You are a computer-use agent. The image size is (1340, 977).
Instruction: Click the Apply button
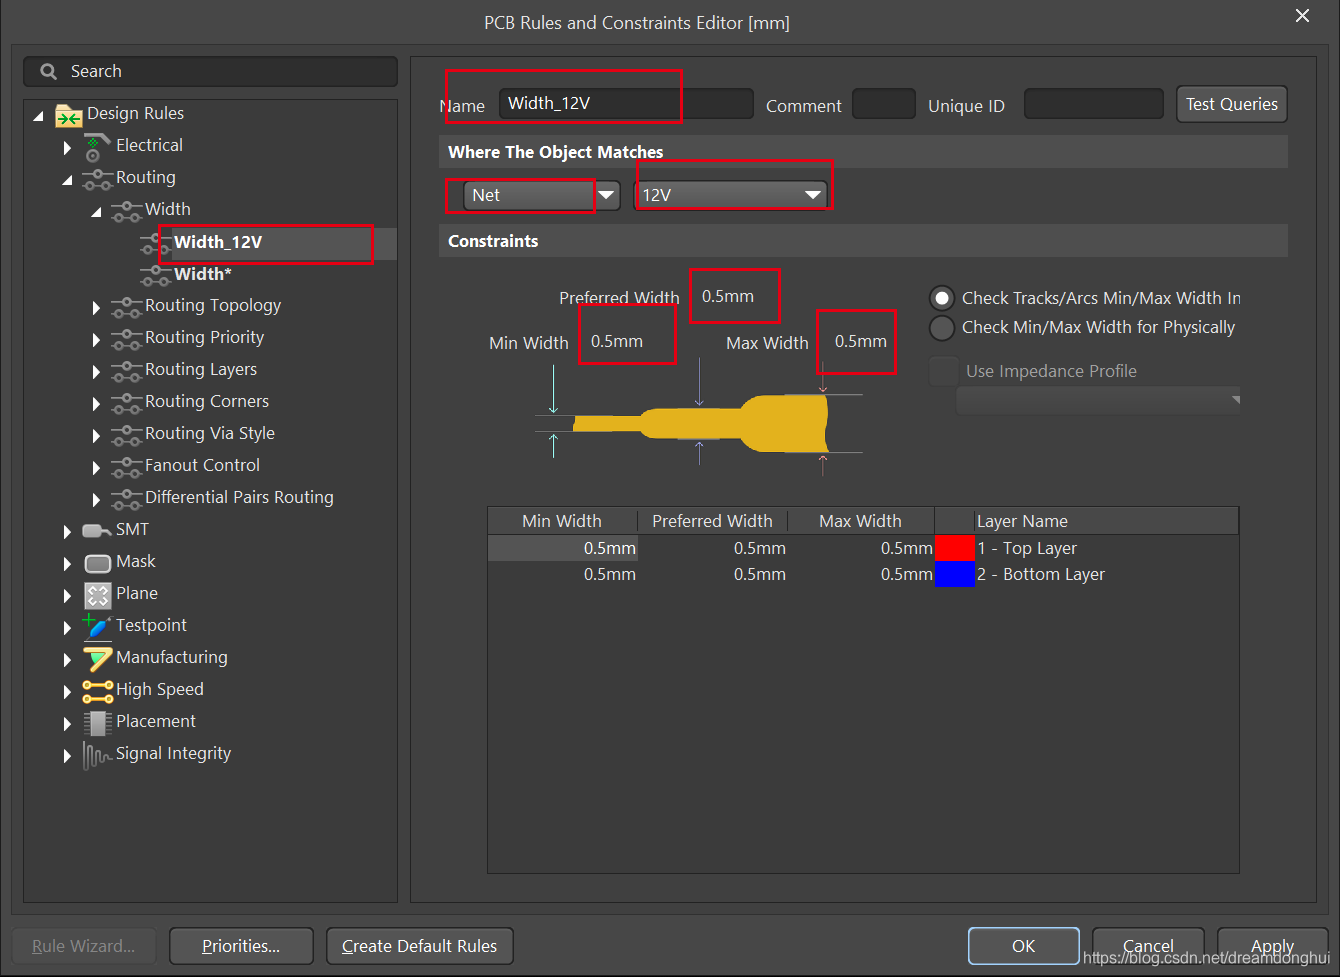tap(1272, 946)
